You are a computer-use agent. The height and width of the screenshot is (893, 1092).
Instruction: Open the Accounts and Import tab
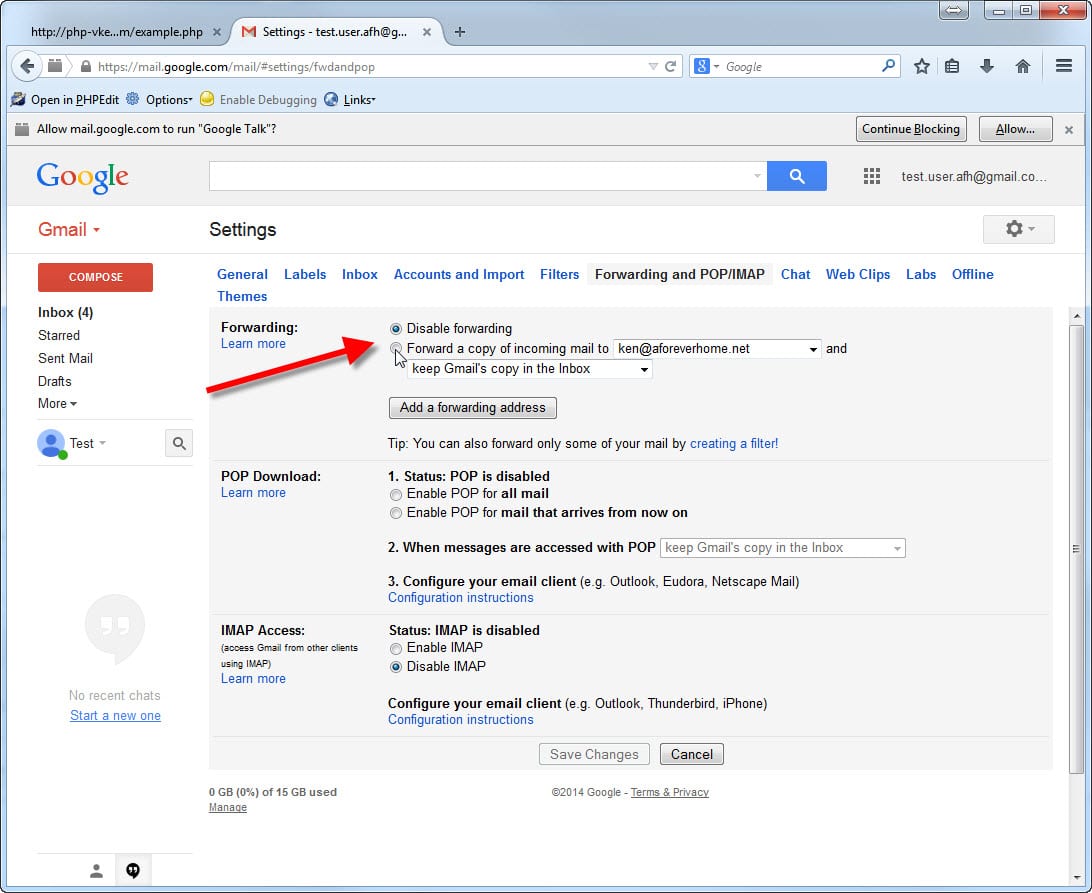point(458,274)
